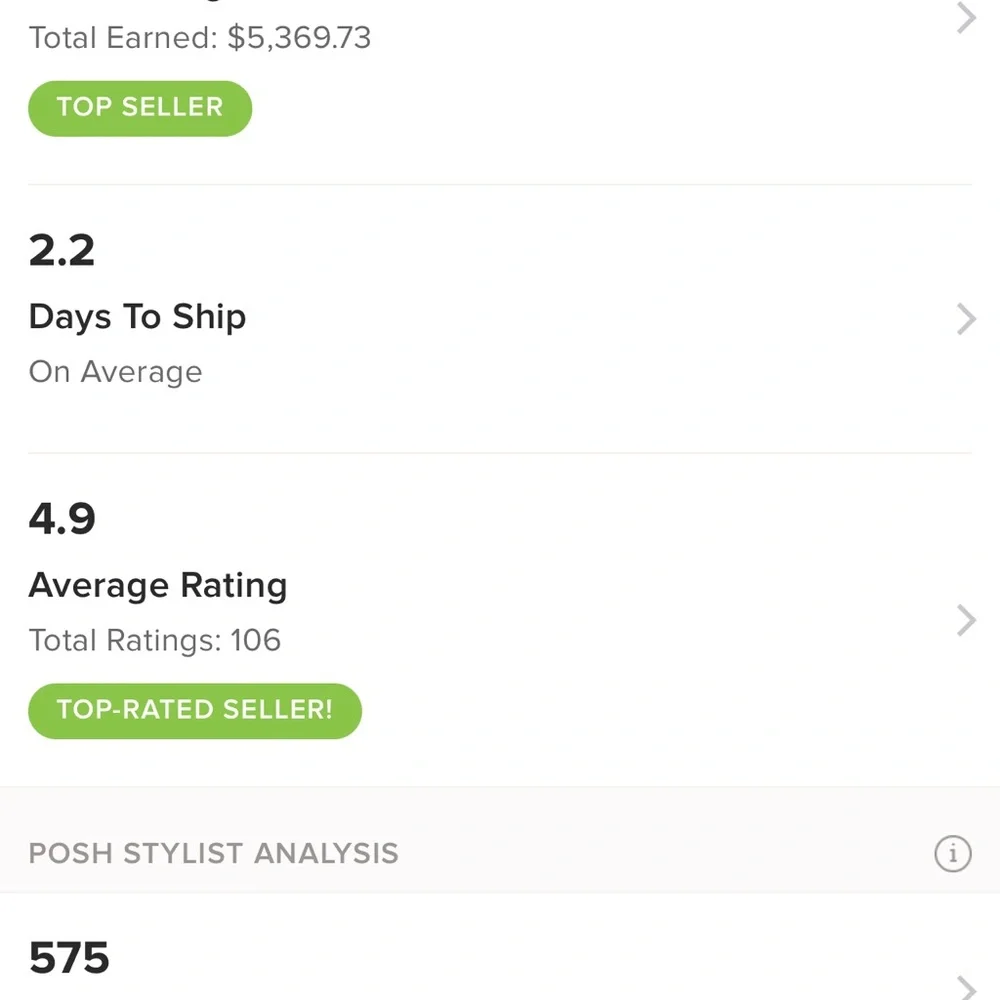The height and width of the screenshot is (1000, 1000).
Task: Open the Total Earned: $5,369.73 link
Action: pos(201,37)
